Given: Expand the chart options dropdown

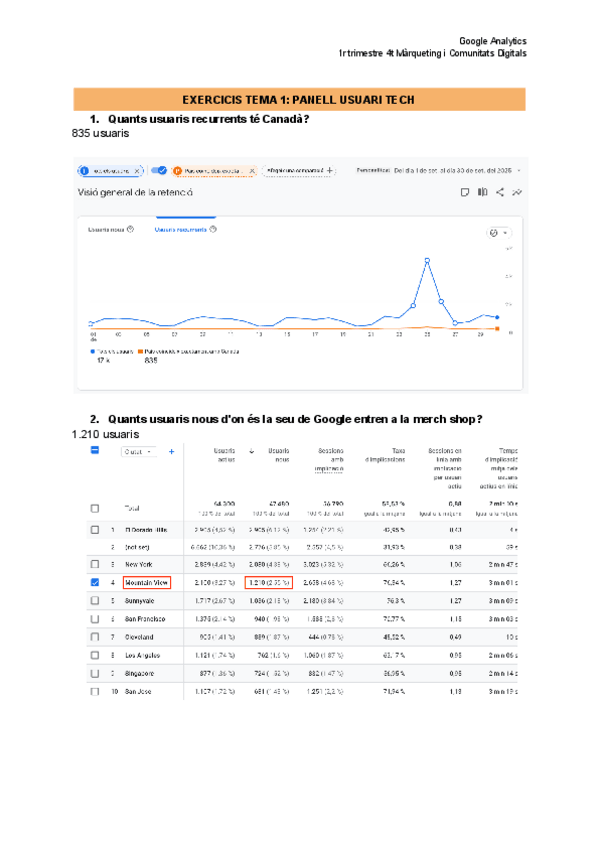Looking at the screenshot, I should pyautogui.click(x=496, y=232).
